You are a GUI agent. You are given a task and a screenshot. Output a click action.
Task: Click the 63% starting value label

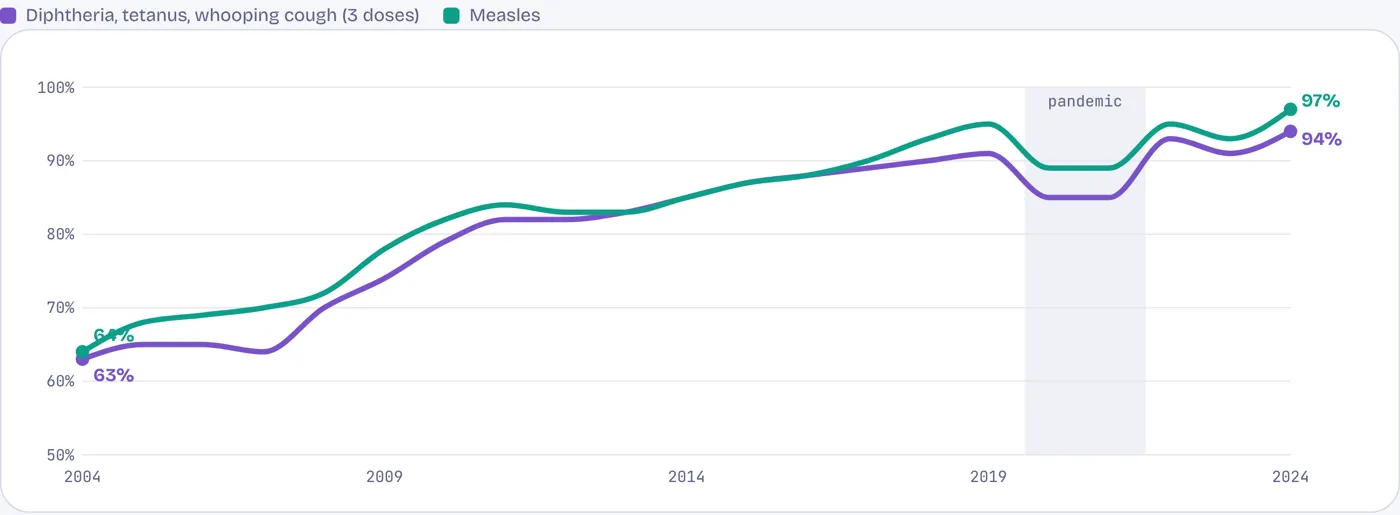coord(113,376)
